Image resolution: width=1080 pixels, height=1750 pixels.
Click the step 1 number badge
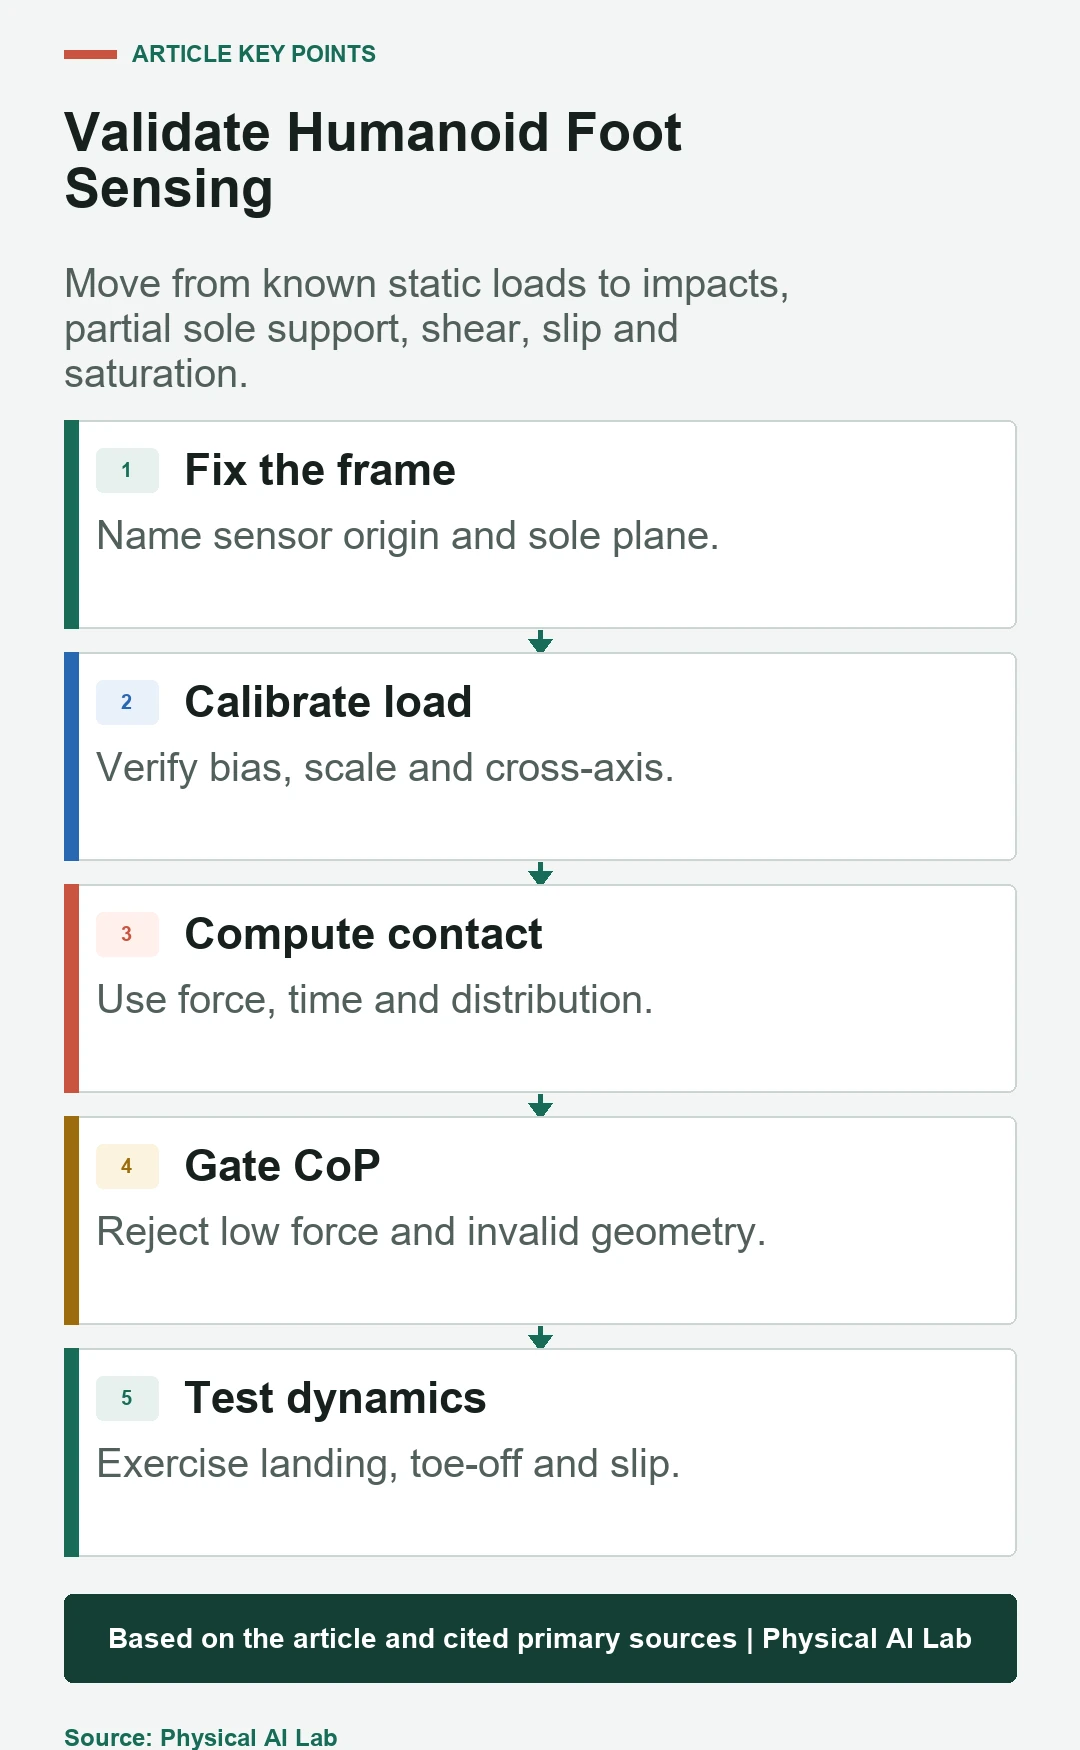coord(127,470)
